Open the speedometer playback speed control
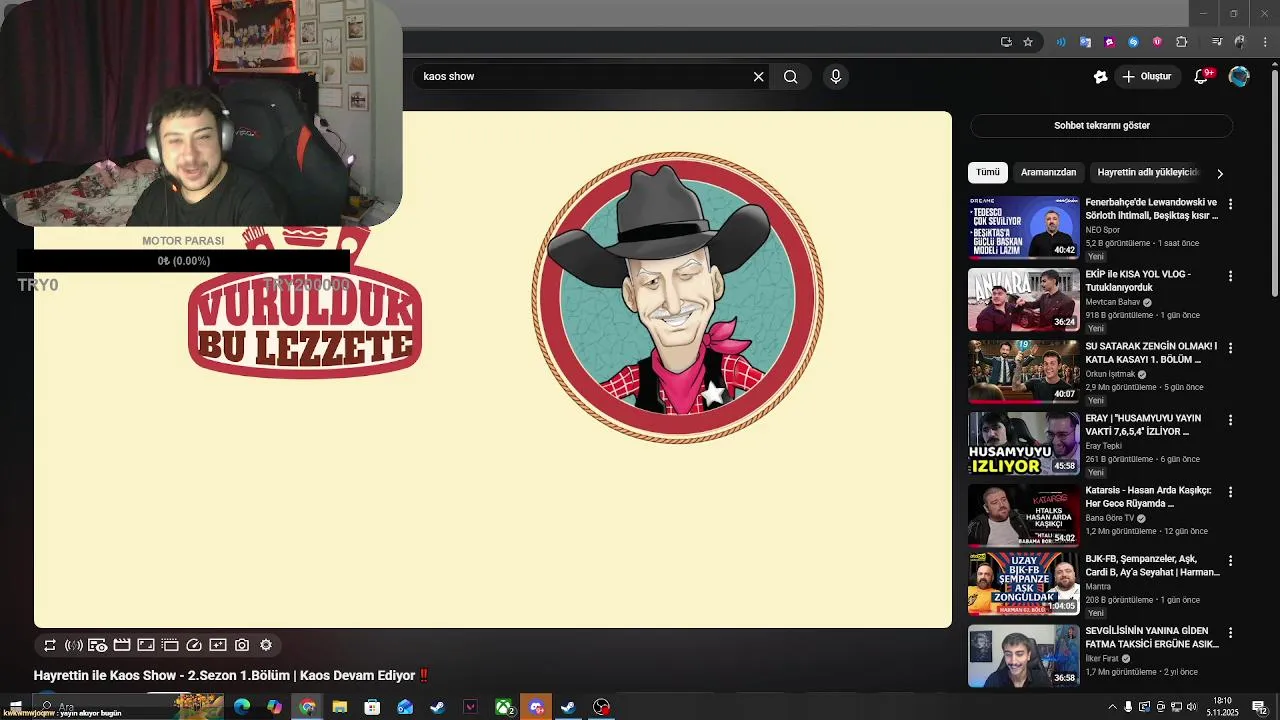1280x720 pixels. [x=194, y=645]
